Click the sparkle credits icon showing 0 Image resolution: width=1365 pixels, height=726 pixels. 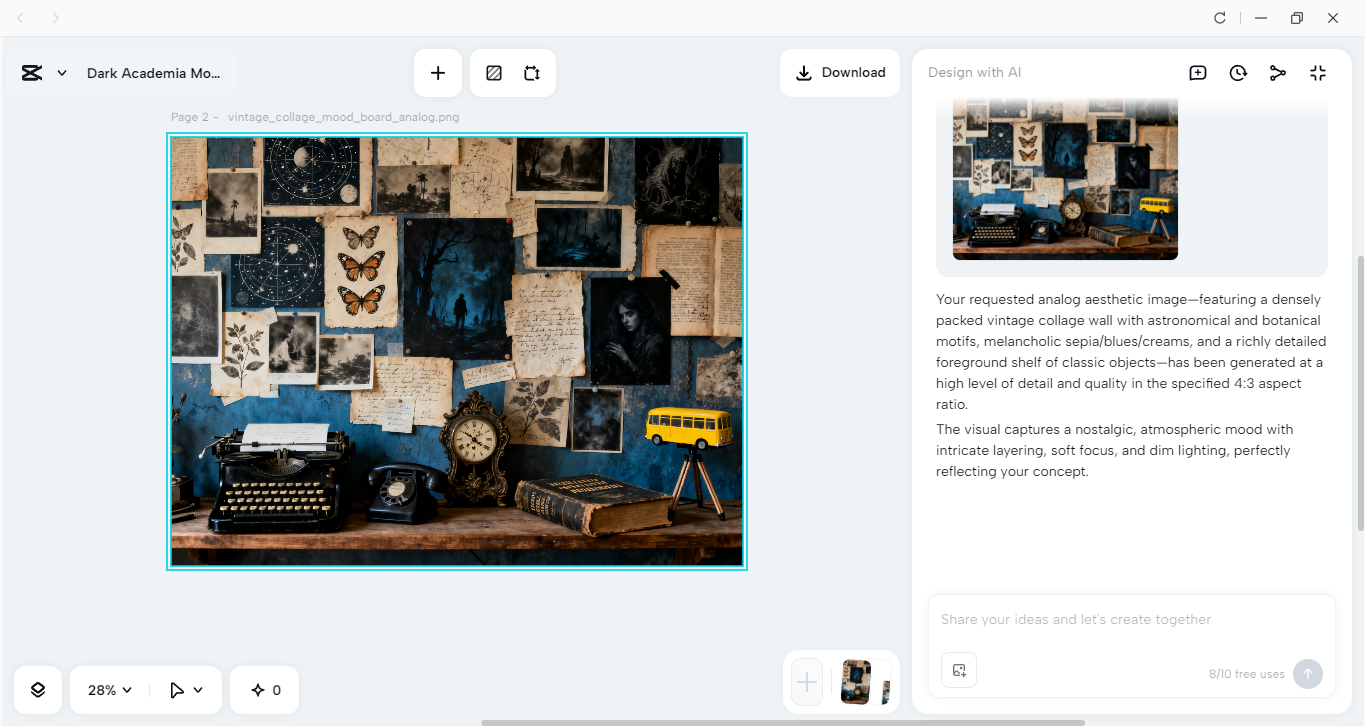click(264, 689)
